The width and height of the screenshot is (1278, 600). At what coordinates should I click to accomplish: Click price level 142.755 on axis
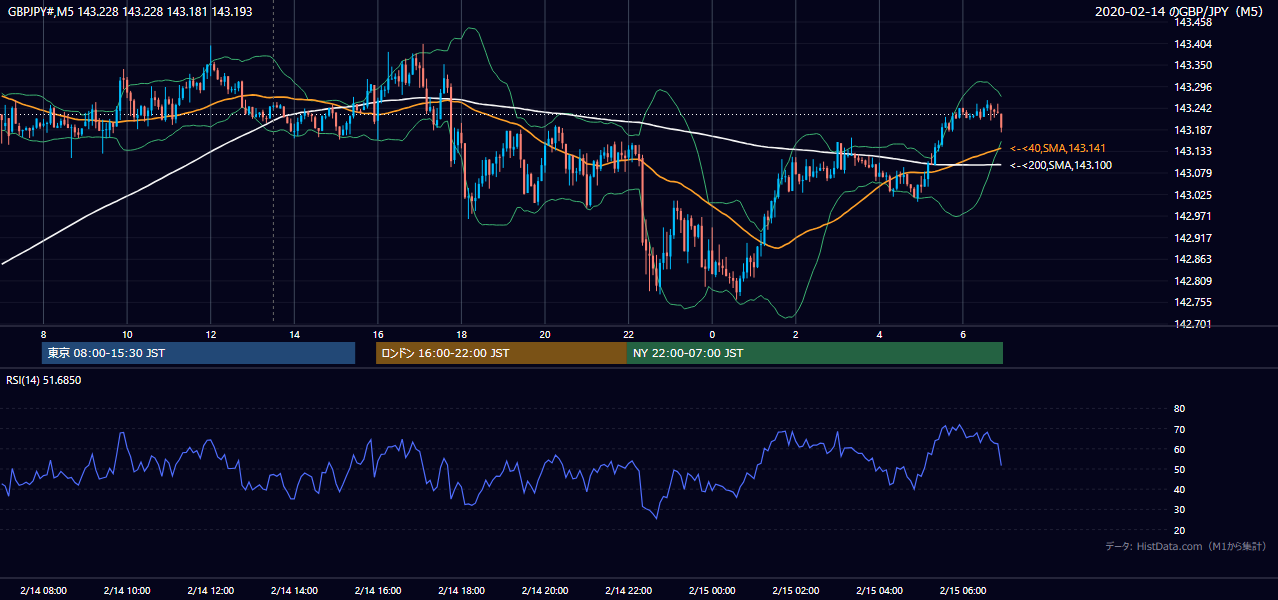click(x=1192, y=302)
